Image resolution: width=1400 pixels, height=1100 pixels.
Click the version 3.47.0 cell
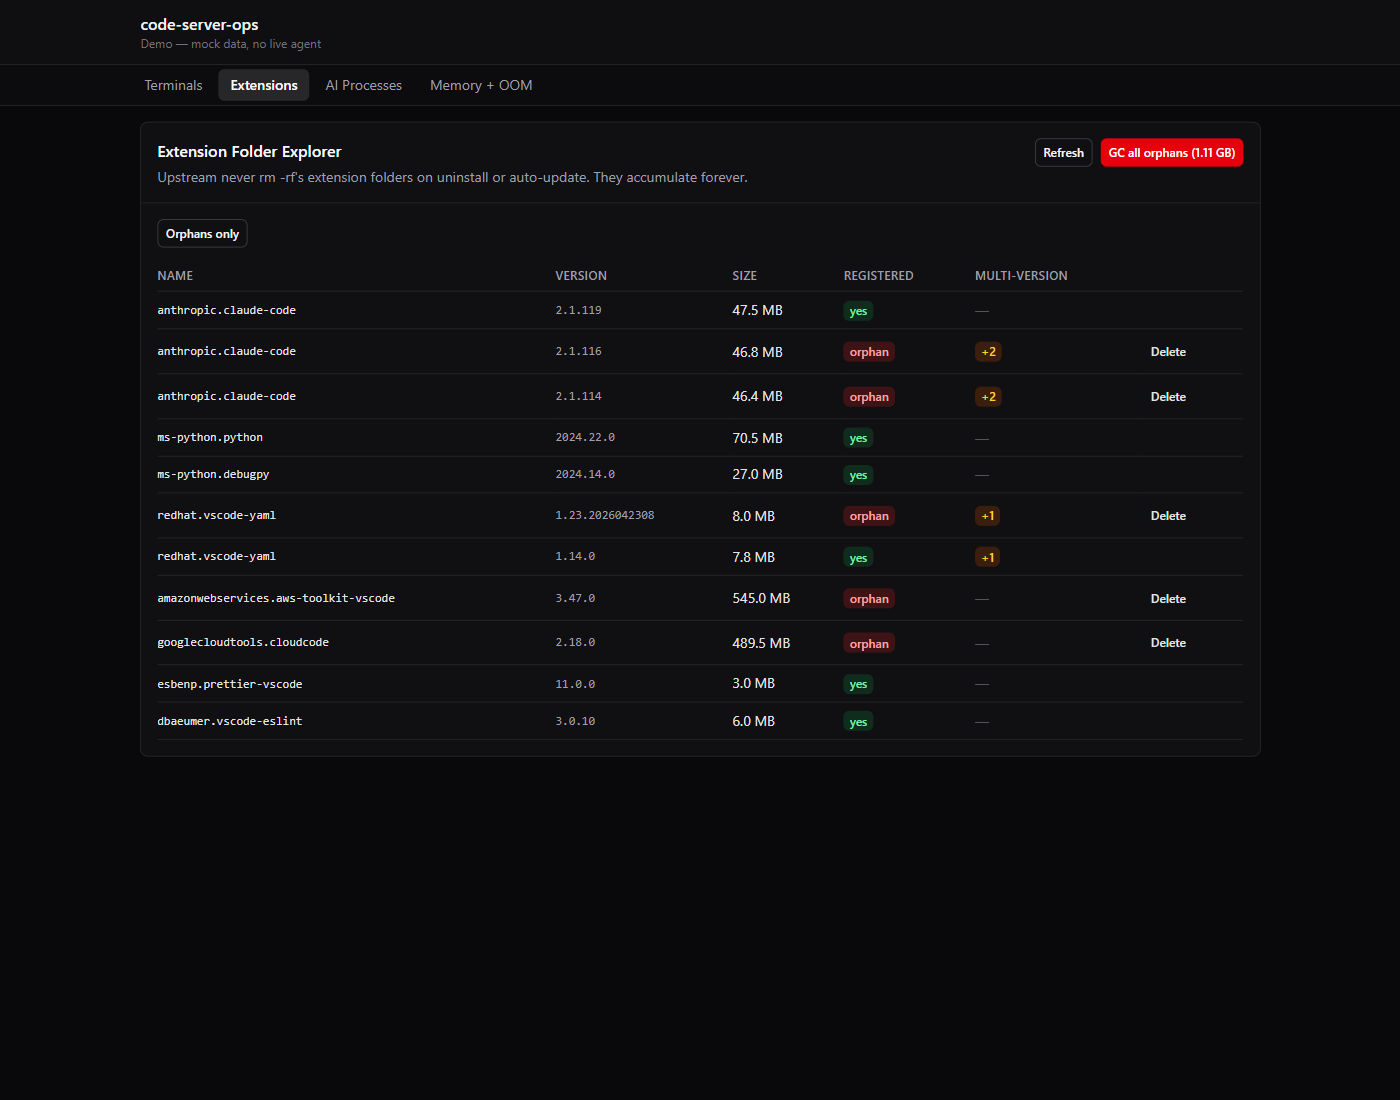pyautogui.click(x=575, y=598)
